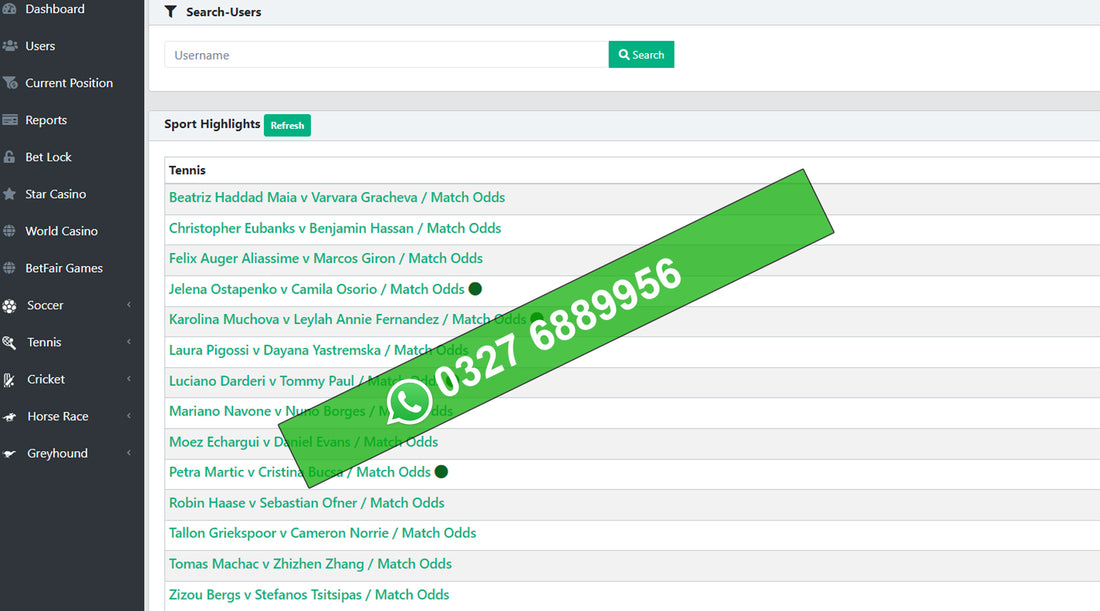The width and height of the screenshot is (1100, 611).
Task: Expand the Greyhound submenu arrow
Action: click(x=129, y=453)
